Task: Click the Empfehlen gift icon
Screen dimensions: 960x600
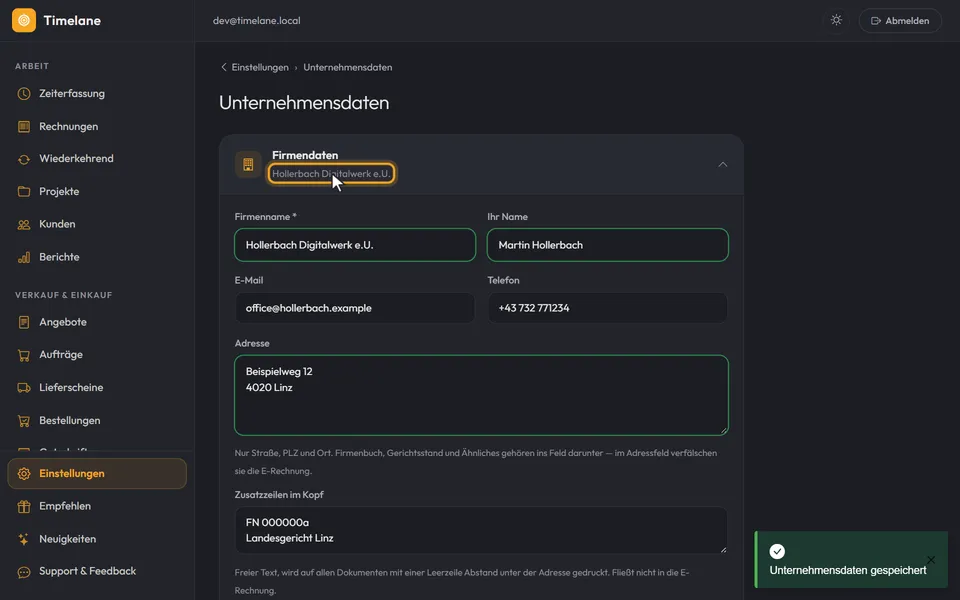Action: [24, 506]
